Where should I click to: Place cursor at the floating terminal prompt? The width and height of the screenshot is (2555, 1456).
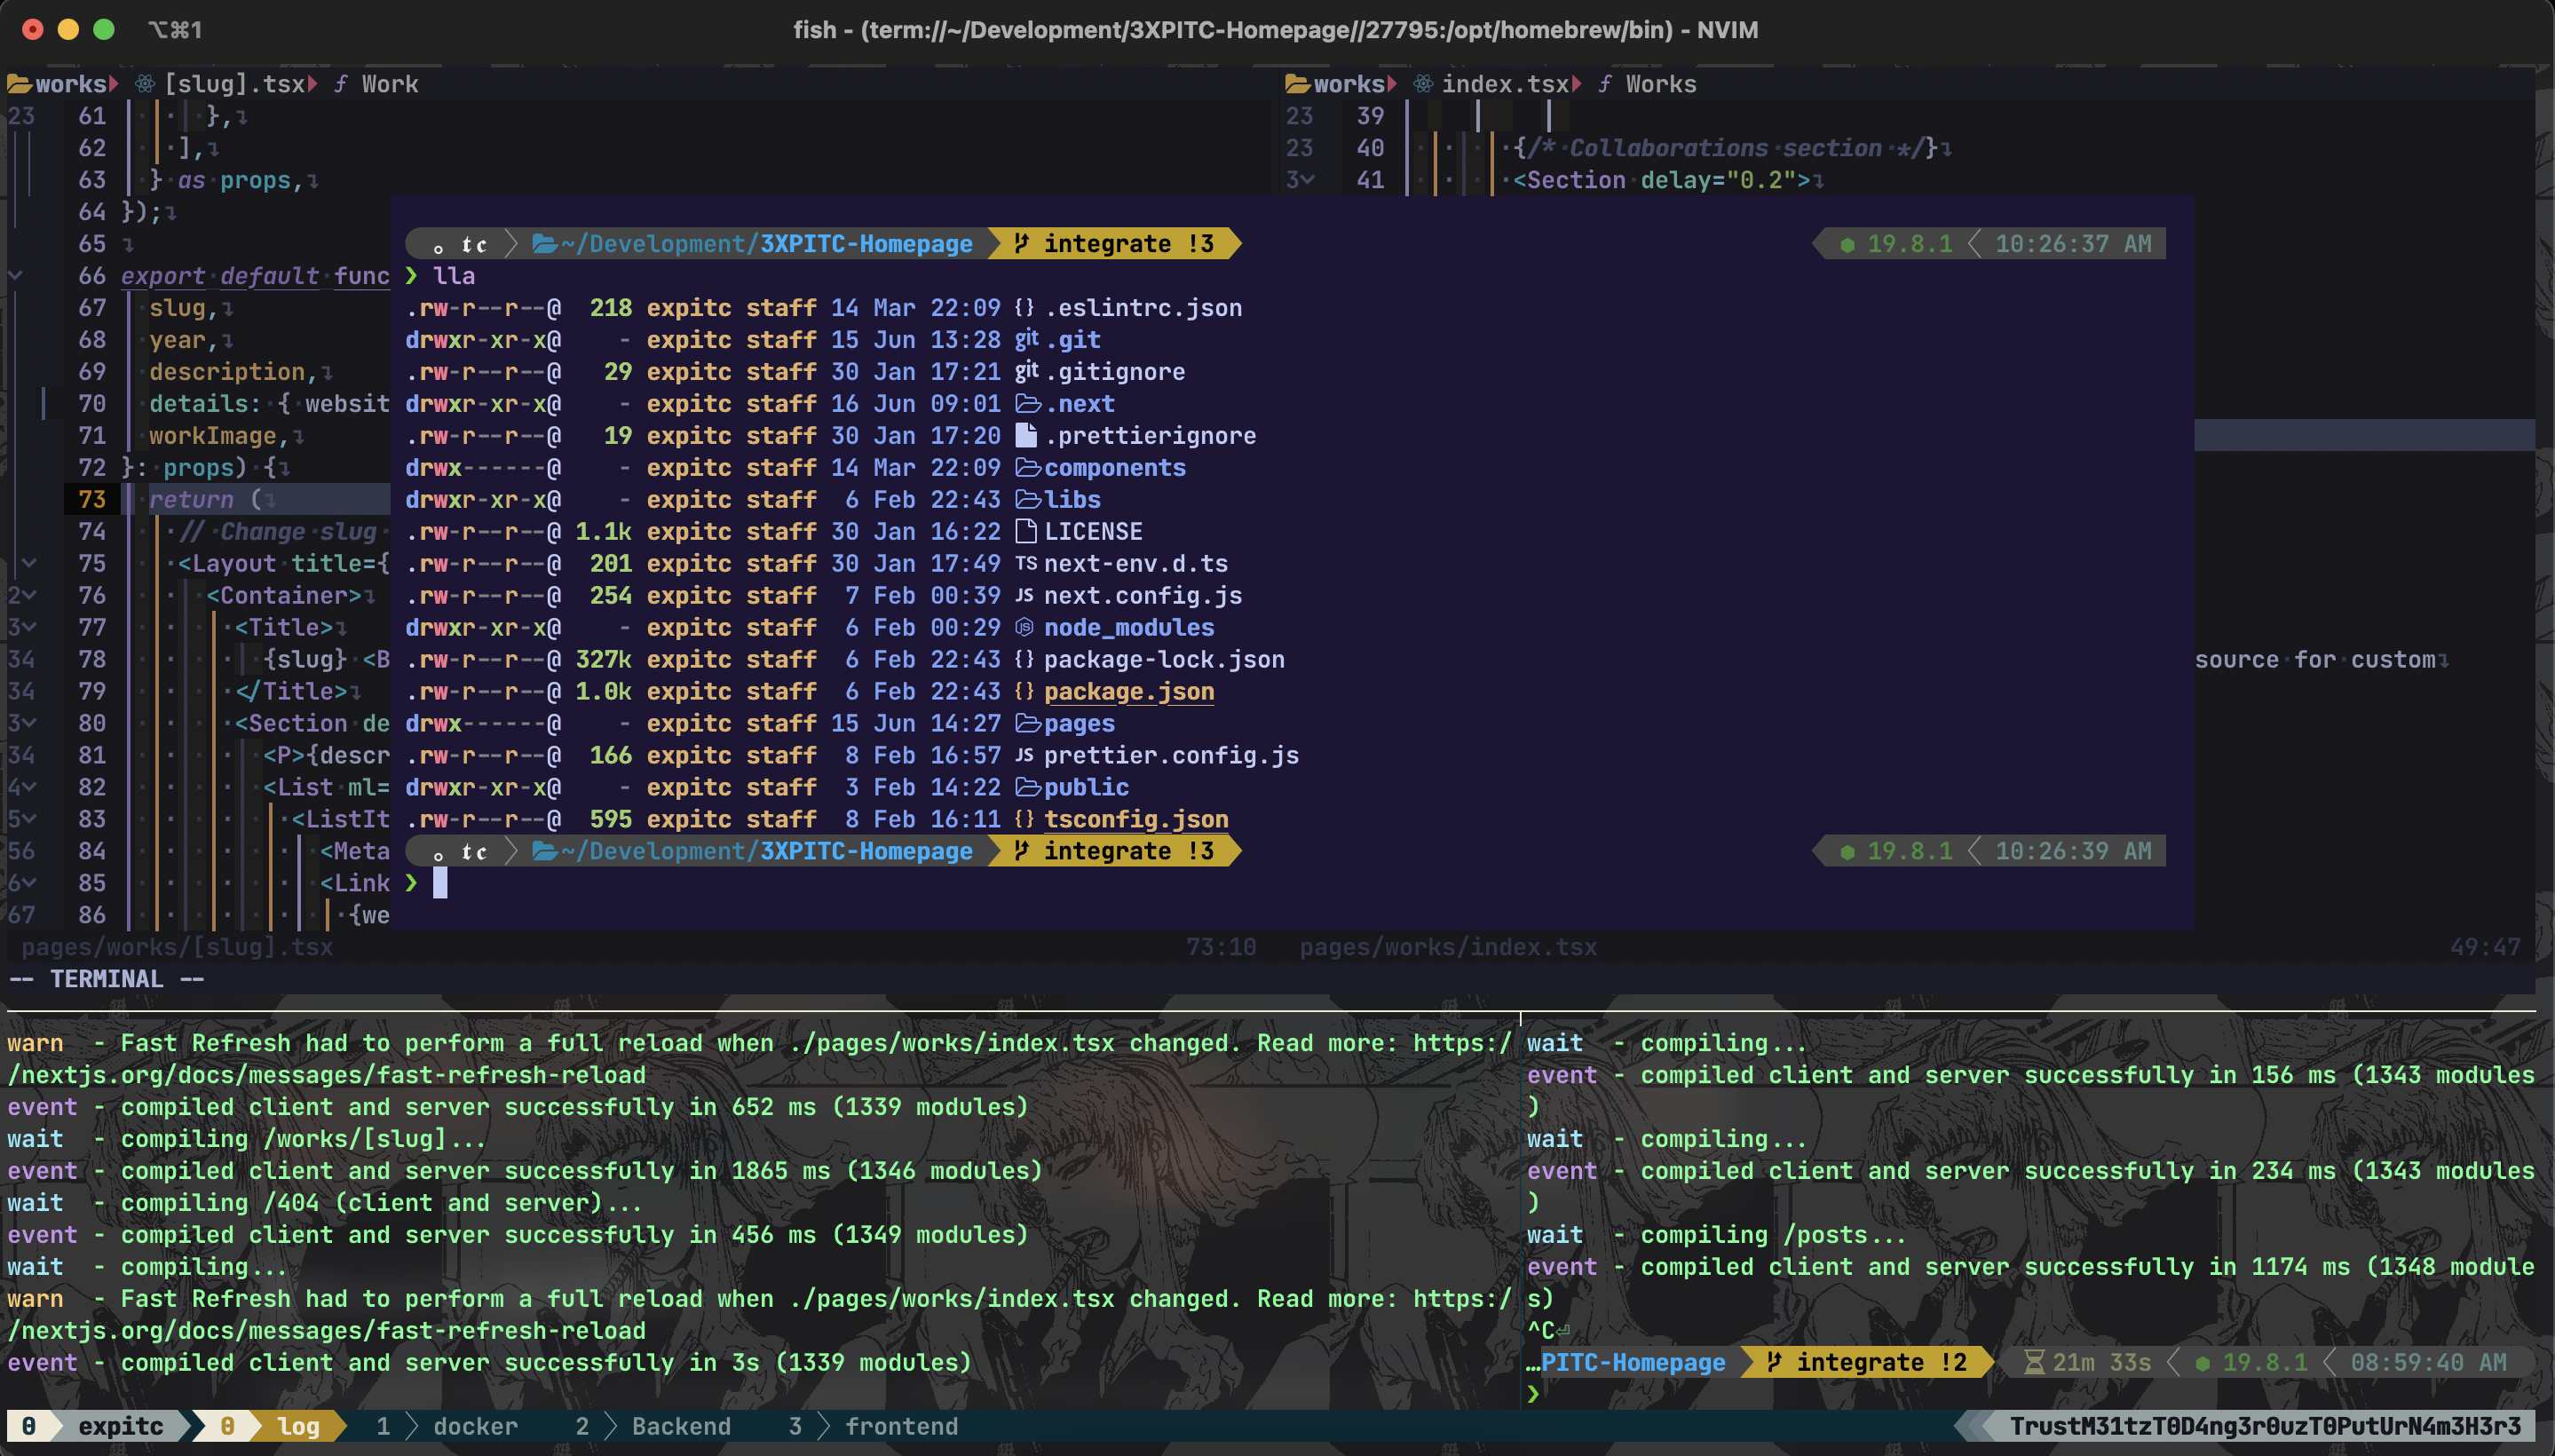[440, 883]
